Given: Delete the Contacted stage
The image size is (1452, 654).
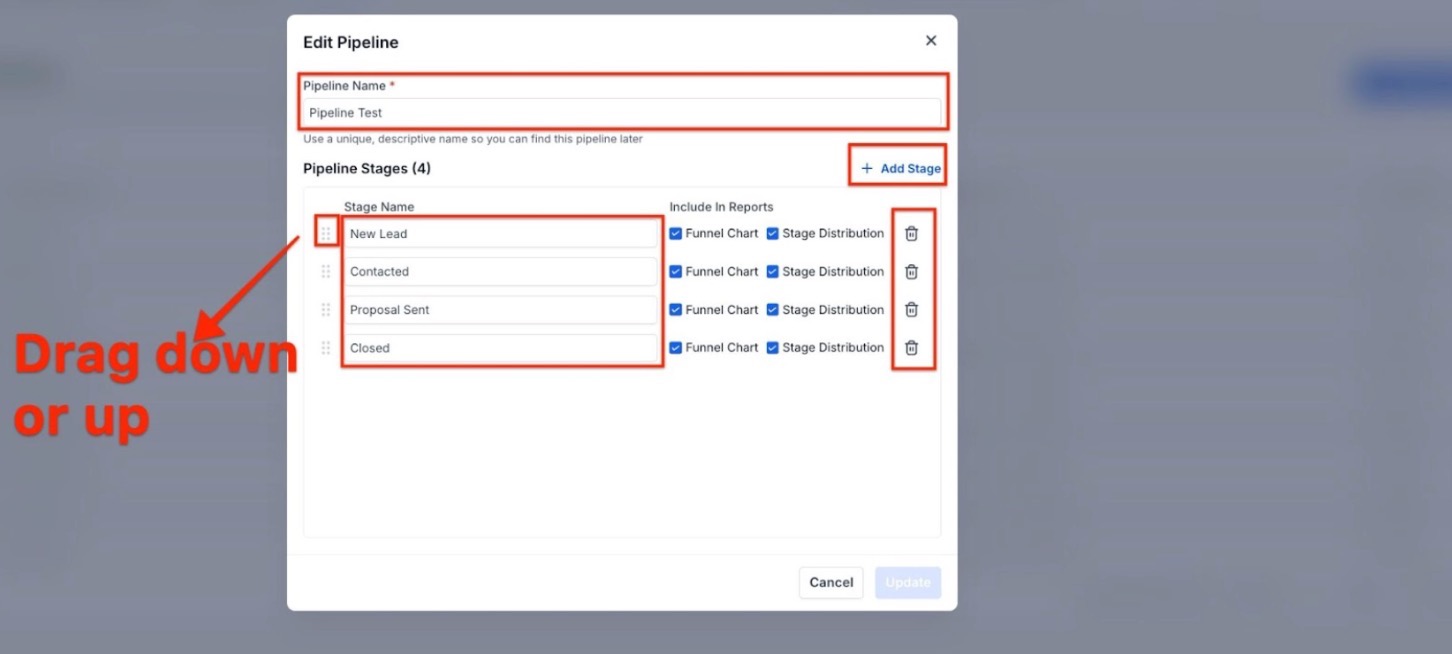Looking at the screenshot, I should [x=911, y=272].
